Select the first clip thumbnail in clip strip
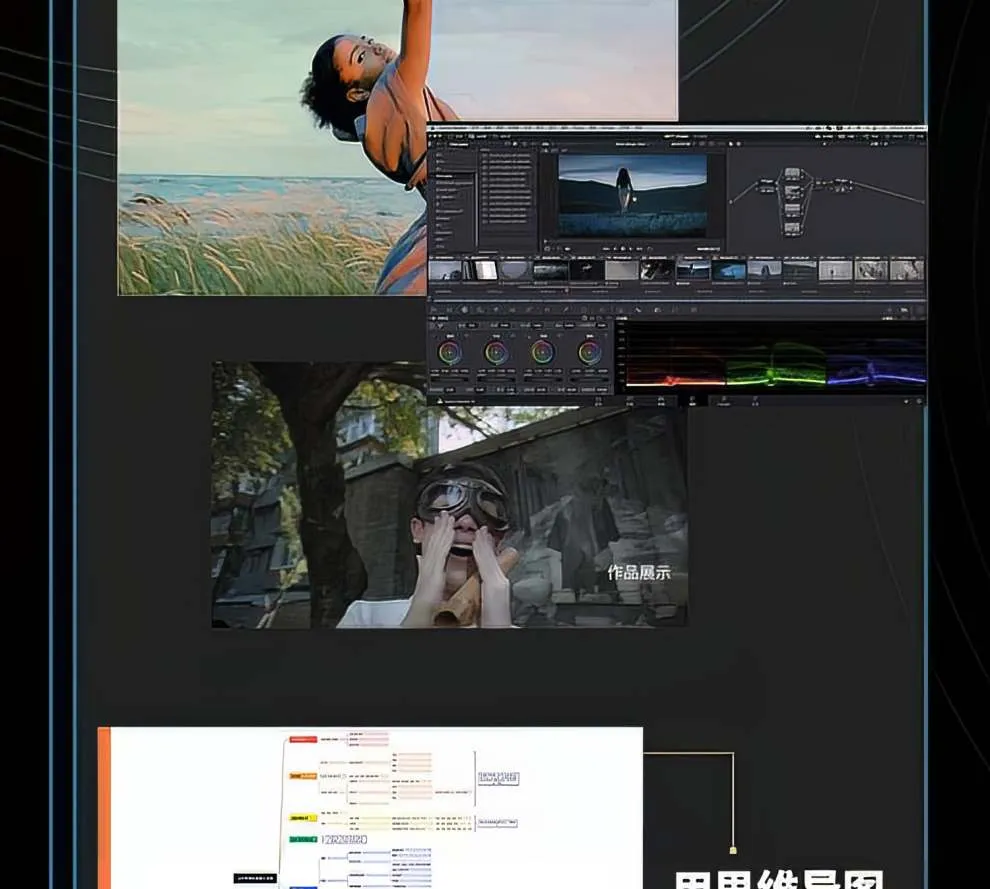 tap(445, 270)
